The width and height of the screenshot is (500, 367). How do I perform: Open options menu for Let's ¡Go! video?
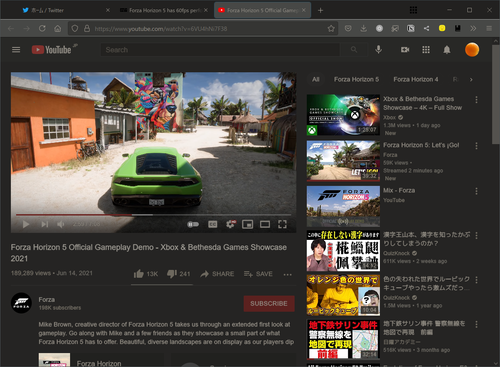(x=476, y=146)
